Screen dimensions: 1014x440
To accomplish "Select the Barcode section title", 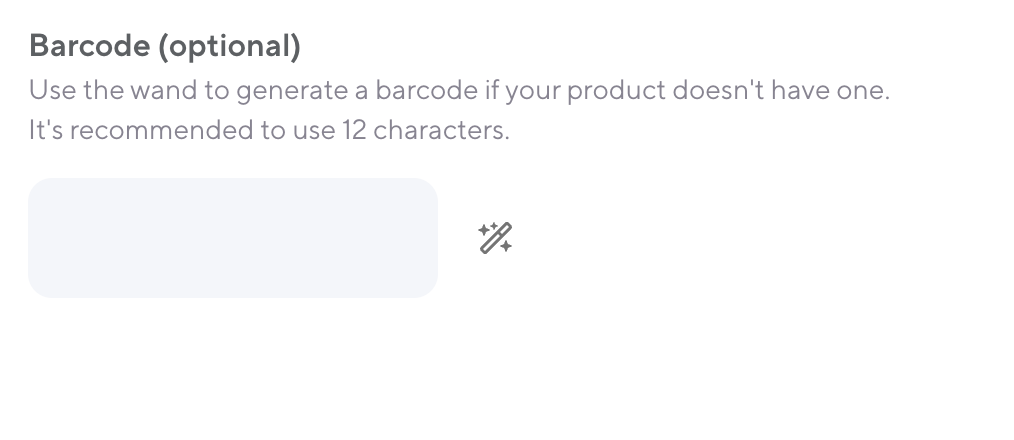I will 165,46.
